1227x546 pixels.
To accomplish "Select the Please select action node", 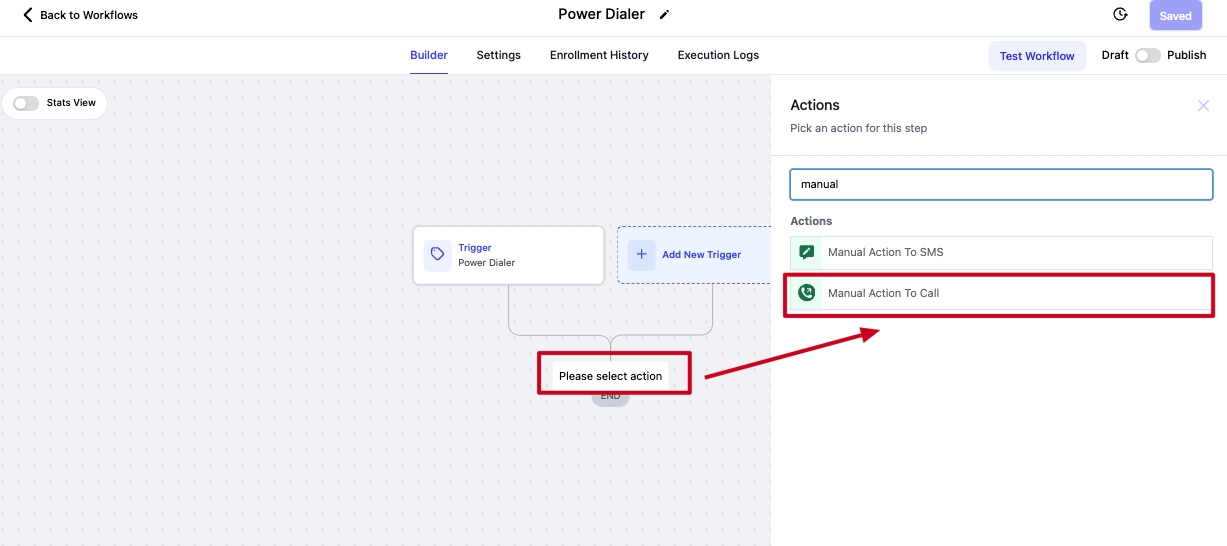I will [611, 376].
